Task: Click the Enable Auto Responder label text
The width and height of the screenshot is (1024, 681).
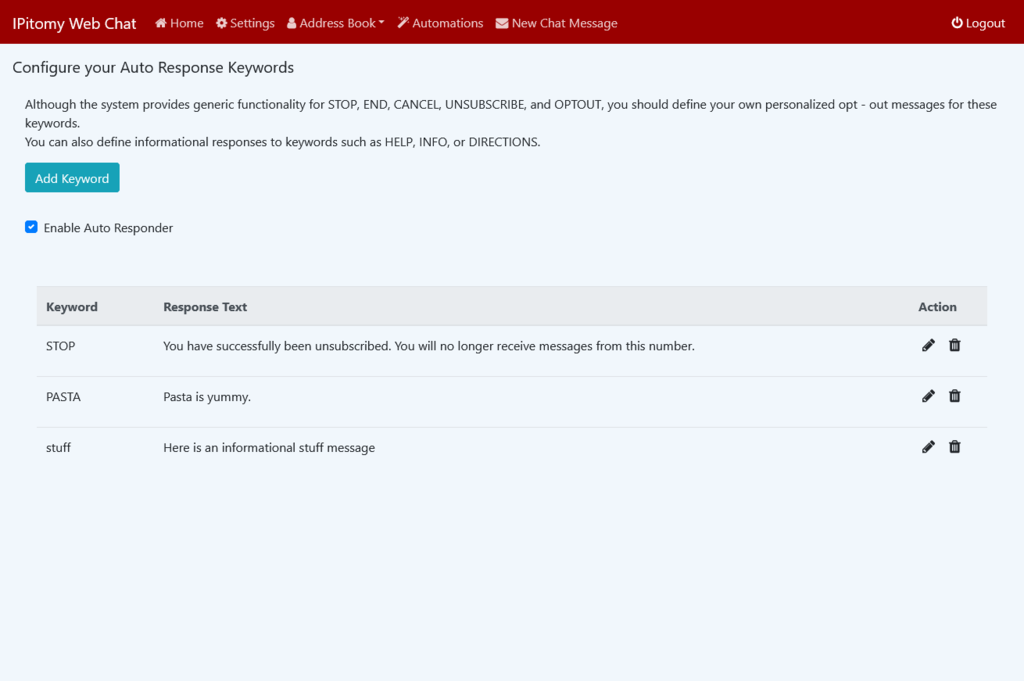Action: [108, 228]
